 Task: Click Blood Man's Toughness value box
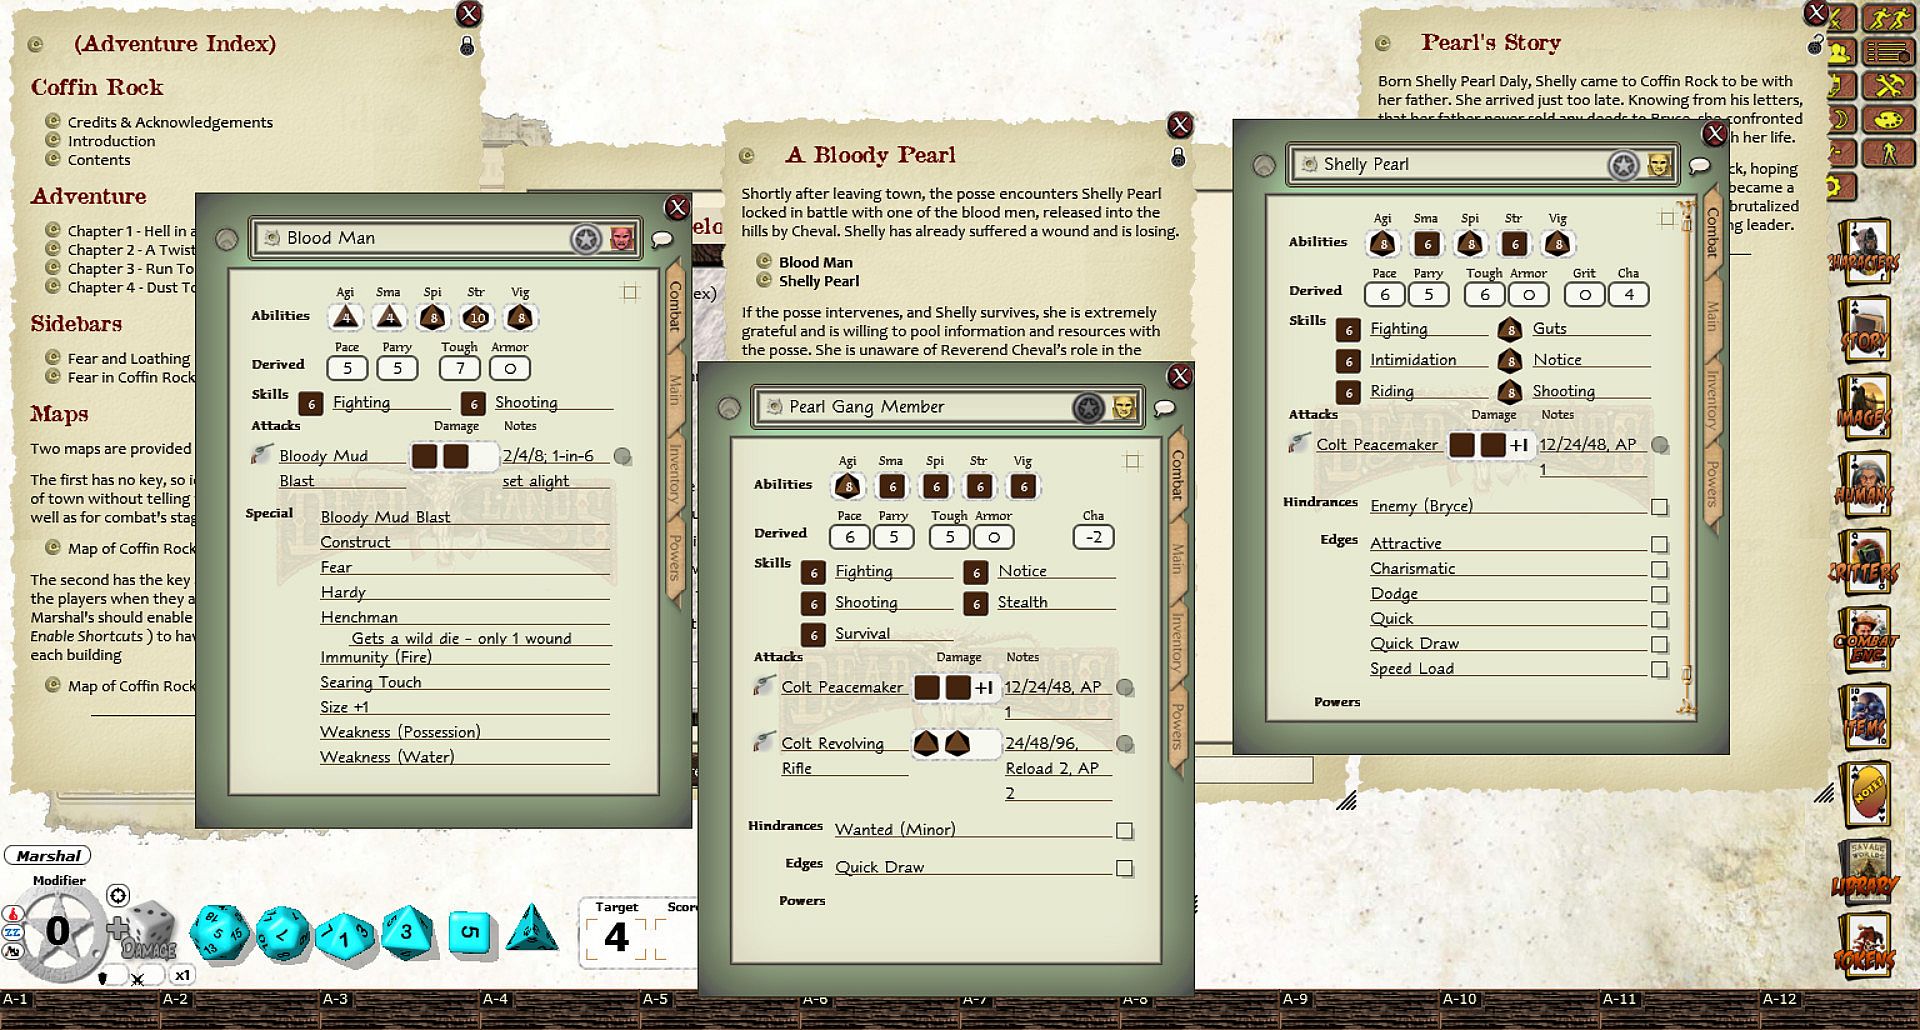[460, 369]
